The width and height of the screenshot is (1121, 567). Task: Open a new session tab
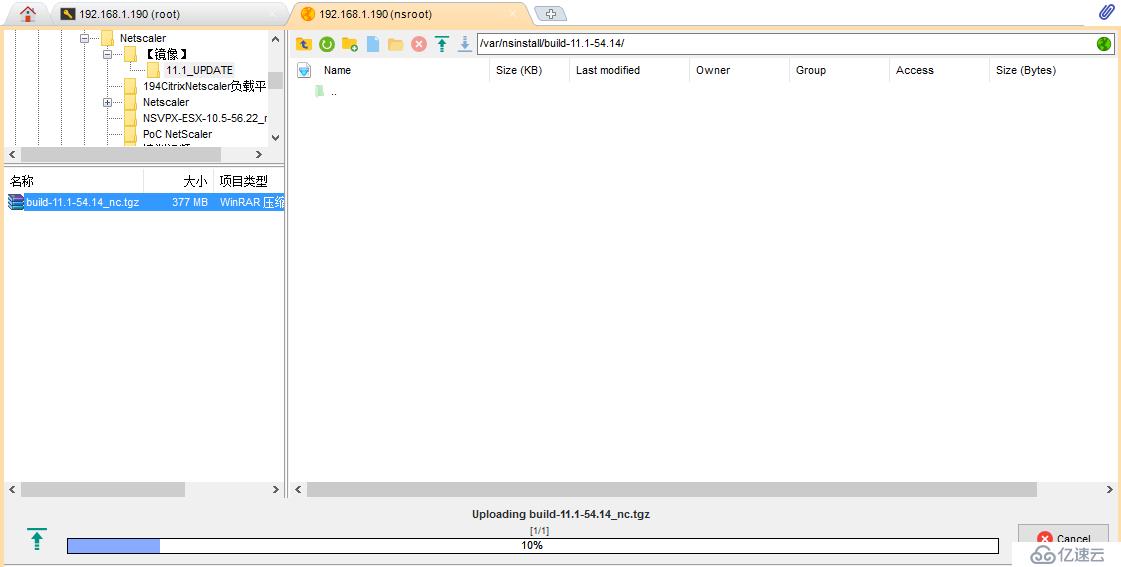click(x=550, y=14)
